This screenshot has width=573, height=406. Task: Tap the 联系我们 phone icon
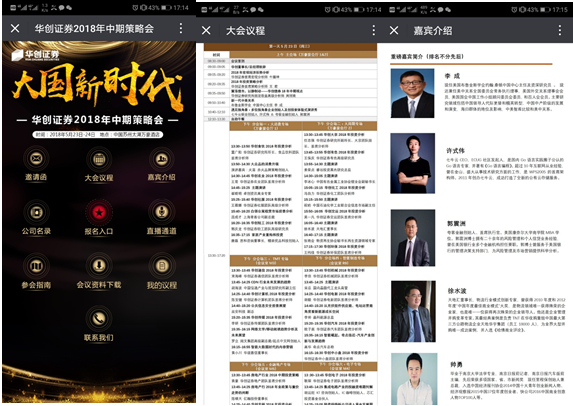click(x=99, y=319)
